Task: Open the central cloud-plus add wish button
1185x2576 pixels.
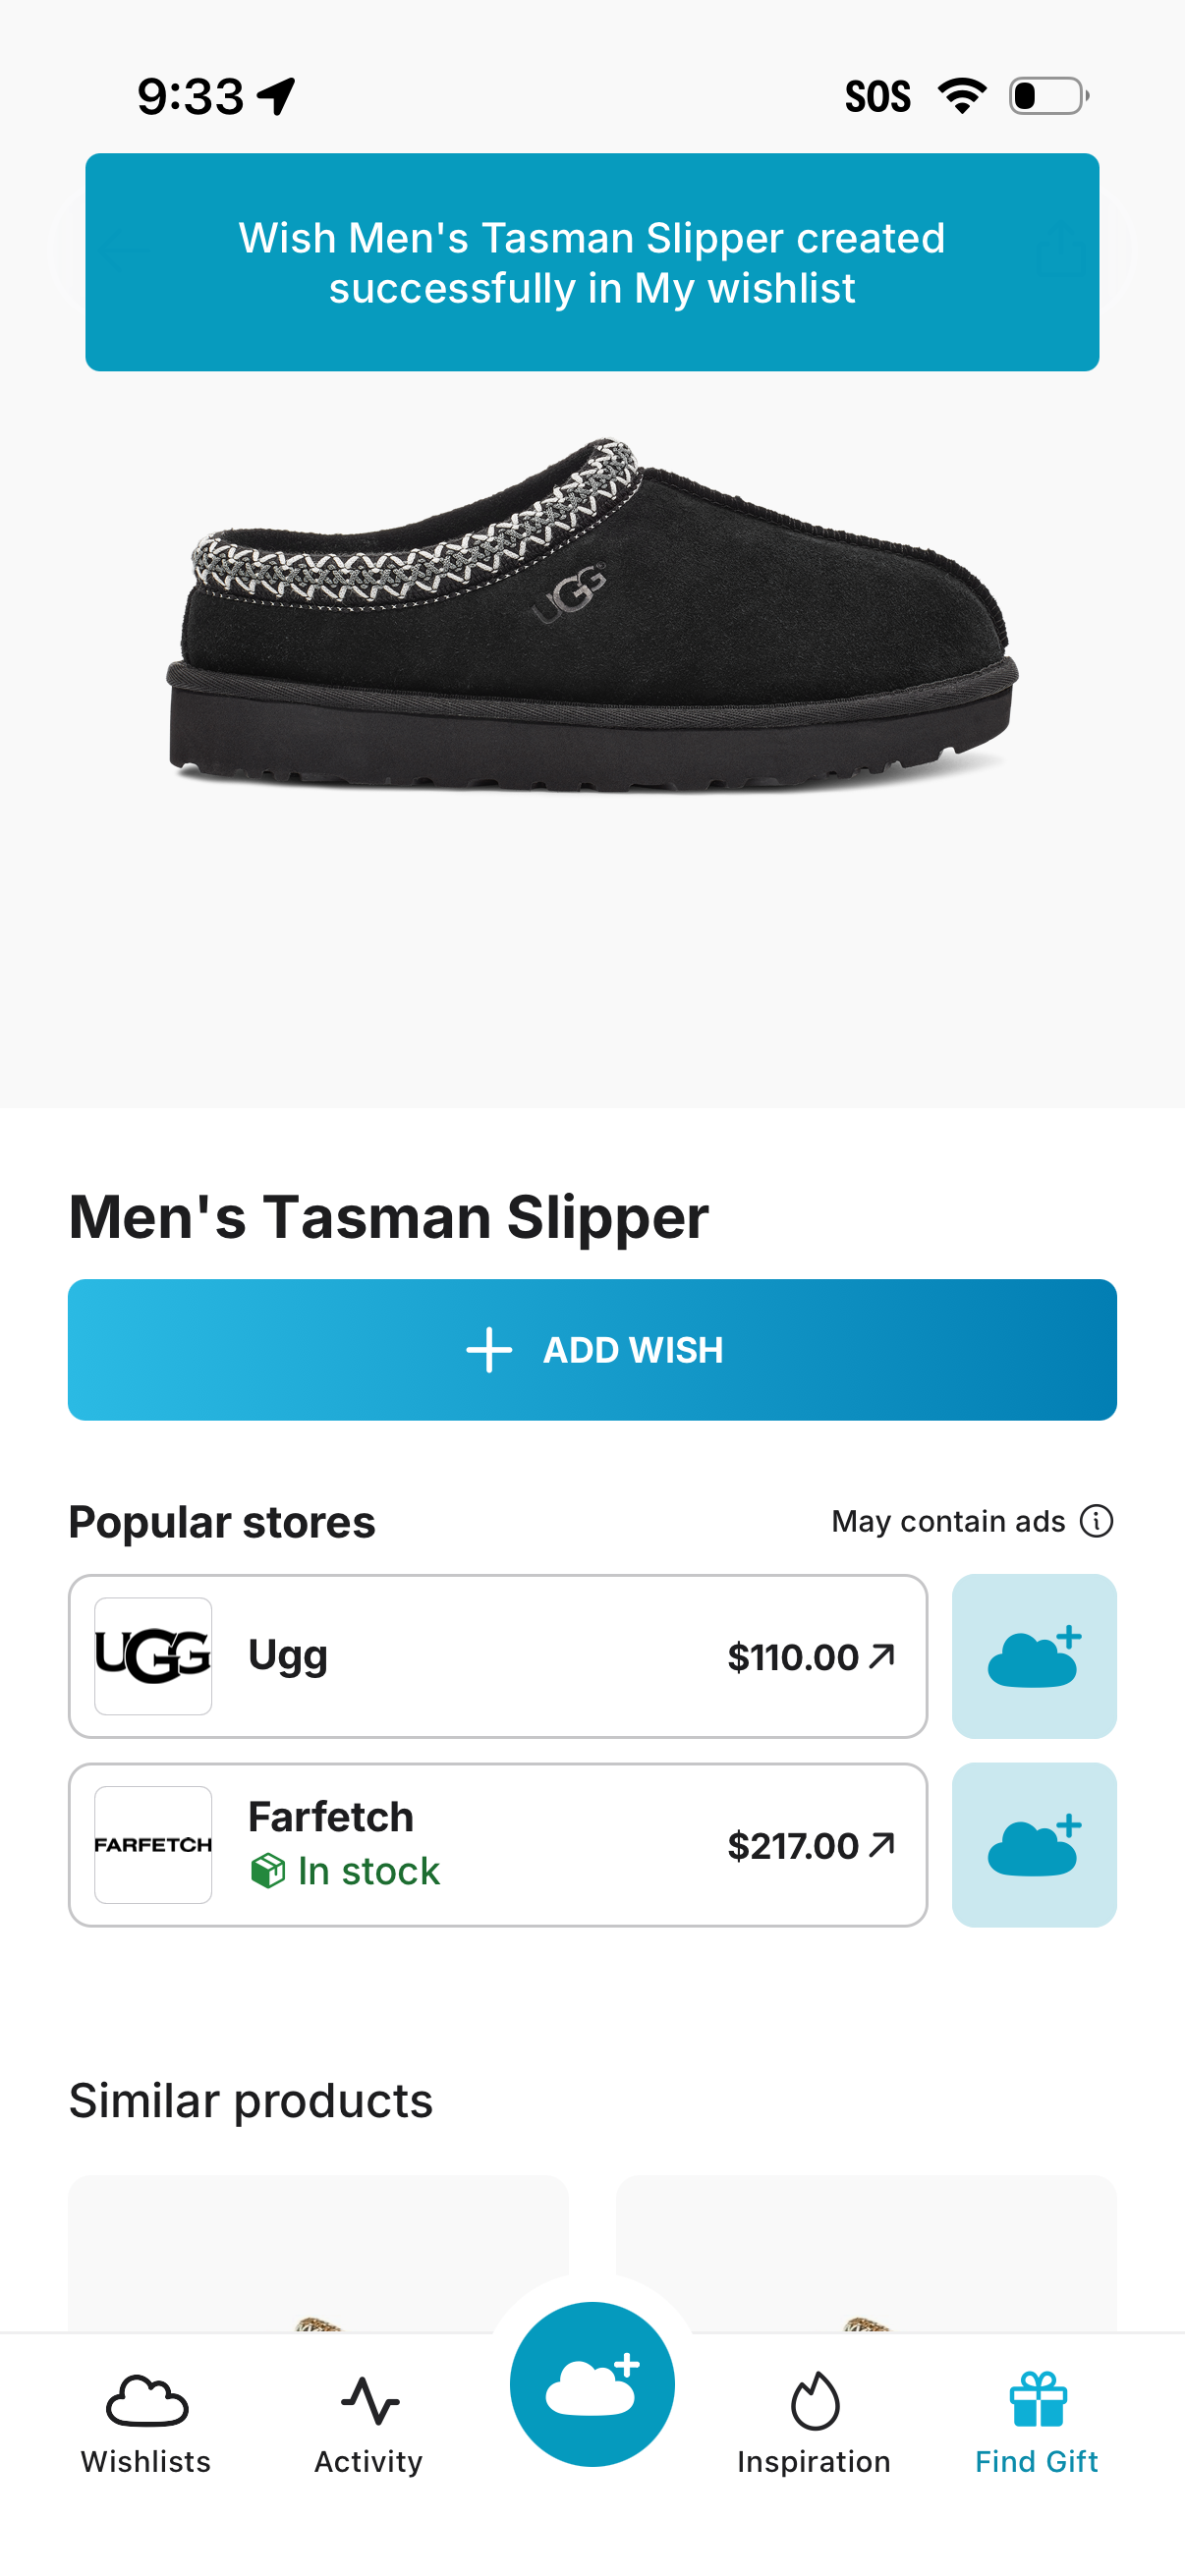Action: [592, 2383]
